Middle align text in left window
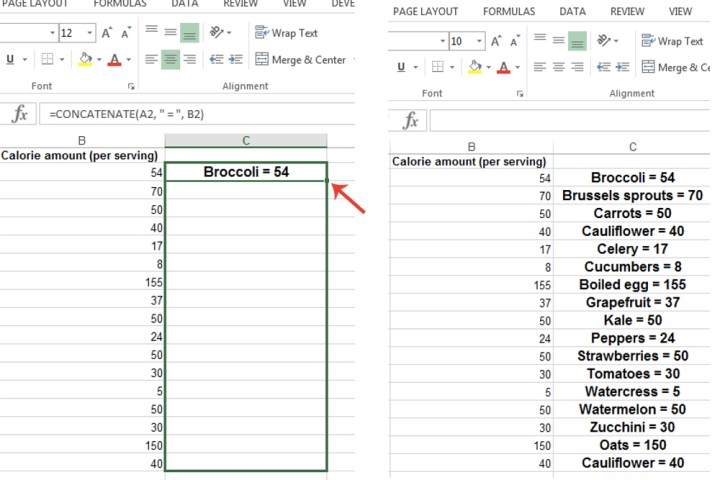720x480 pixels. point(170,32)
